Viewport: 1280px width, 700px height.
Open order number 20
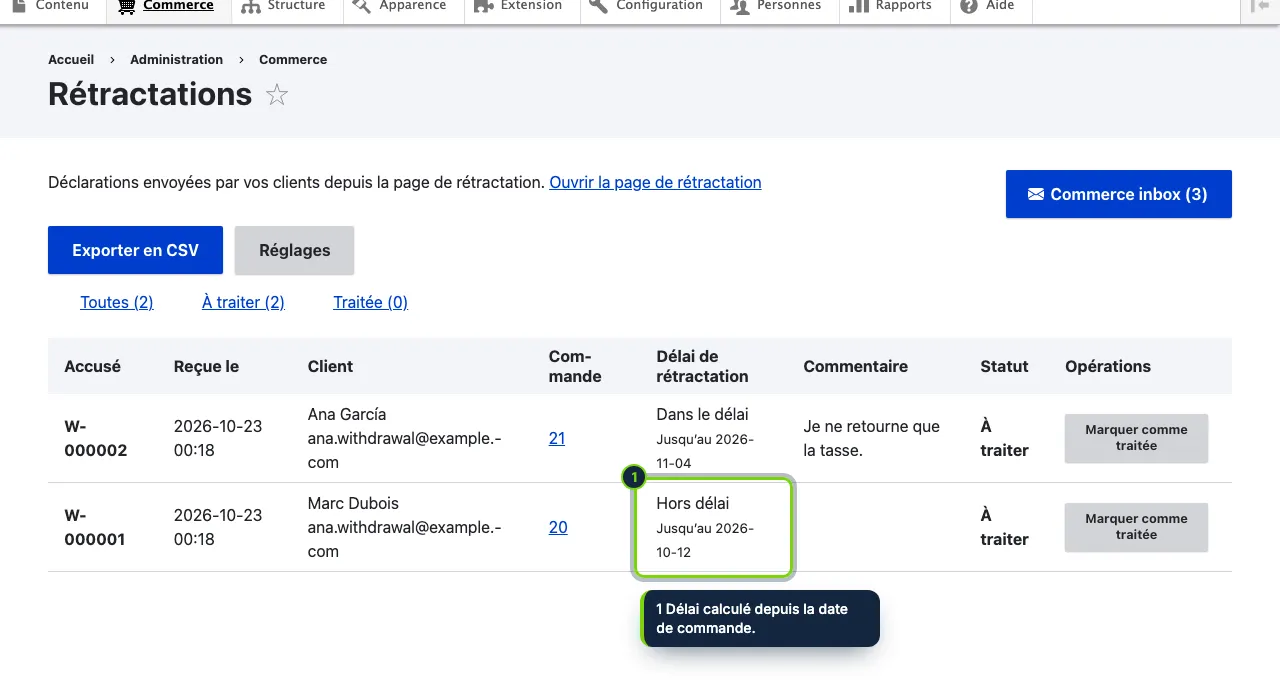[x=558, y=527]
